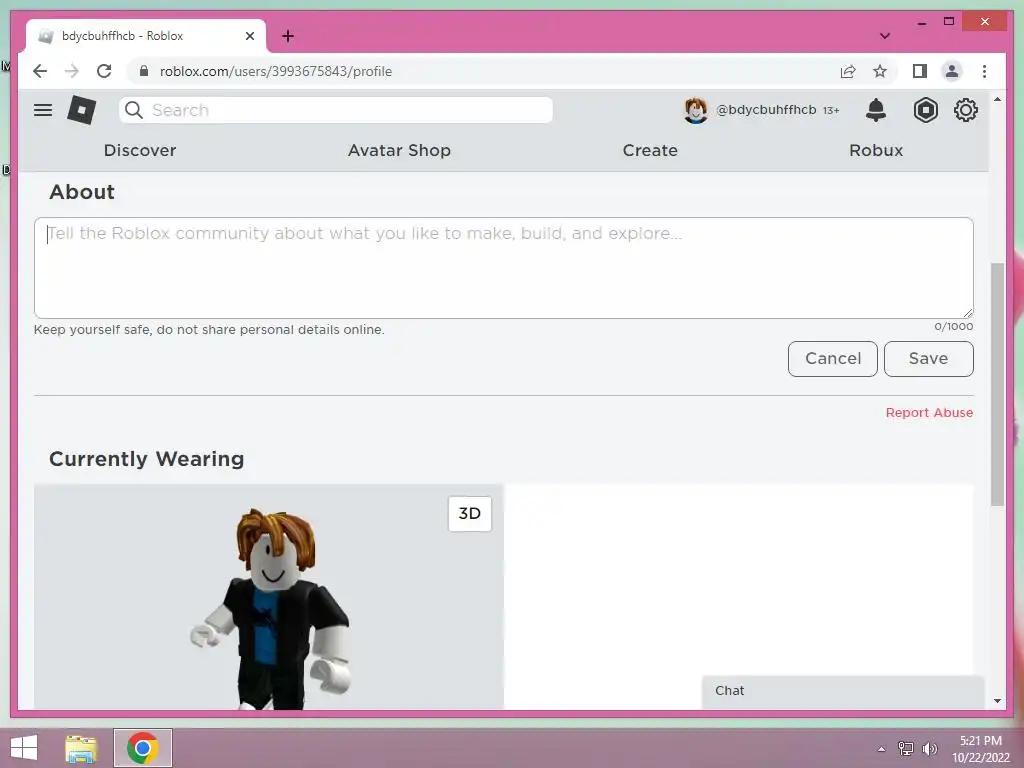The image size is (1024, 768).
Task: Bookmark this tab with the star
Action: pyautogui.click(x=880, y=71)
